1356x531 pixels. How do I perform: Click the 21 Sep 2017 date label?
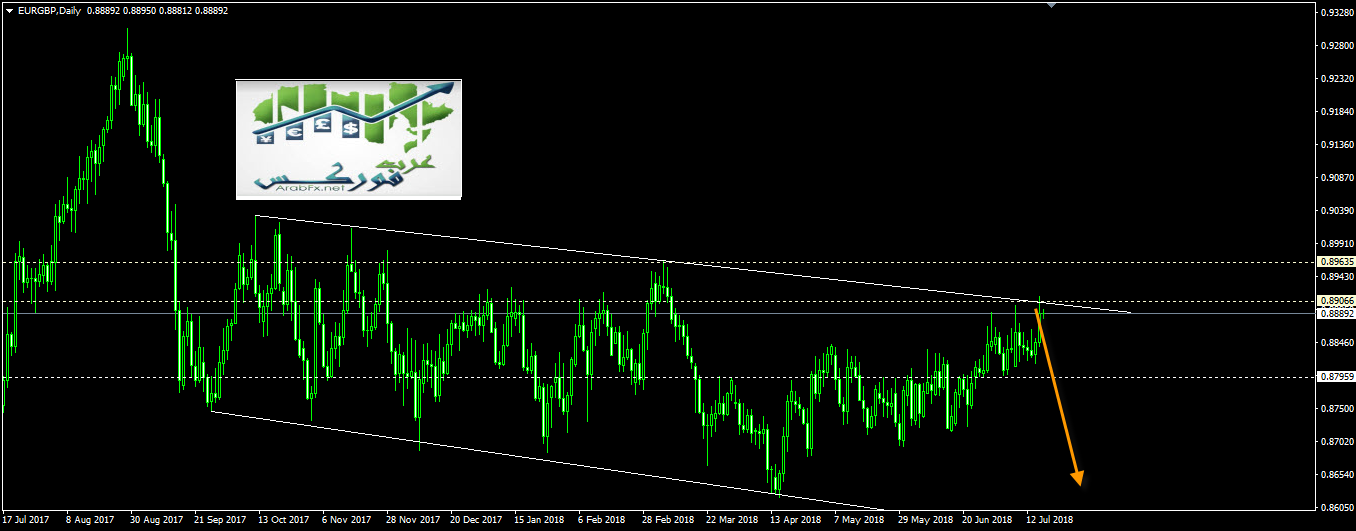coord(220,520)
